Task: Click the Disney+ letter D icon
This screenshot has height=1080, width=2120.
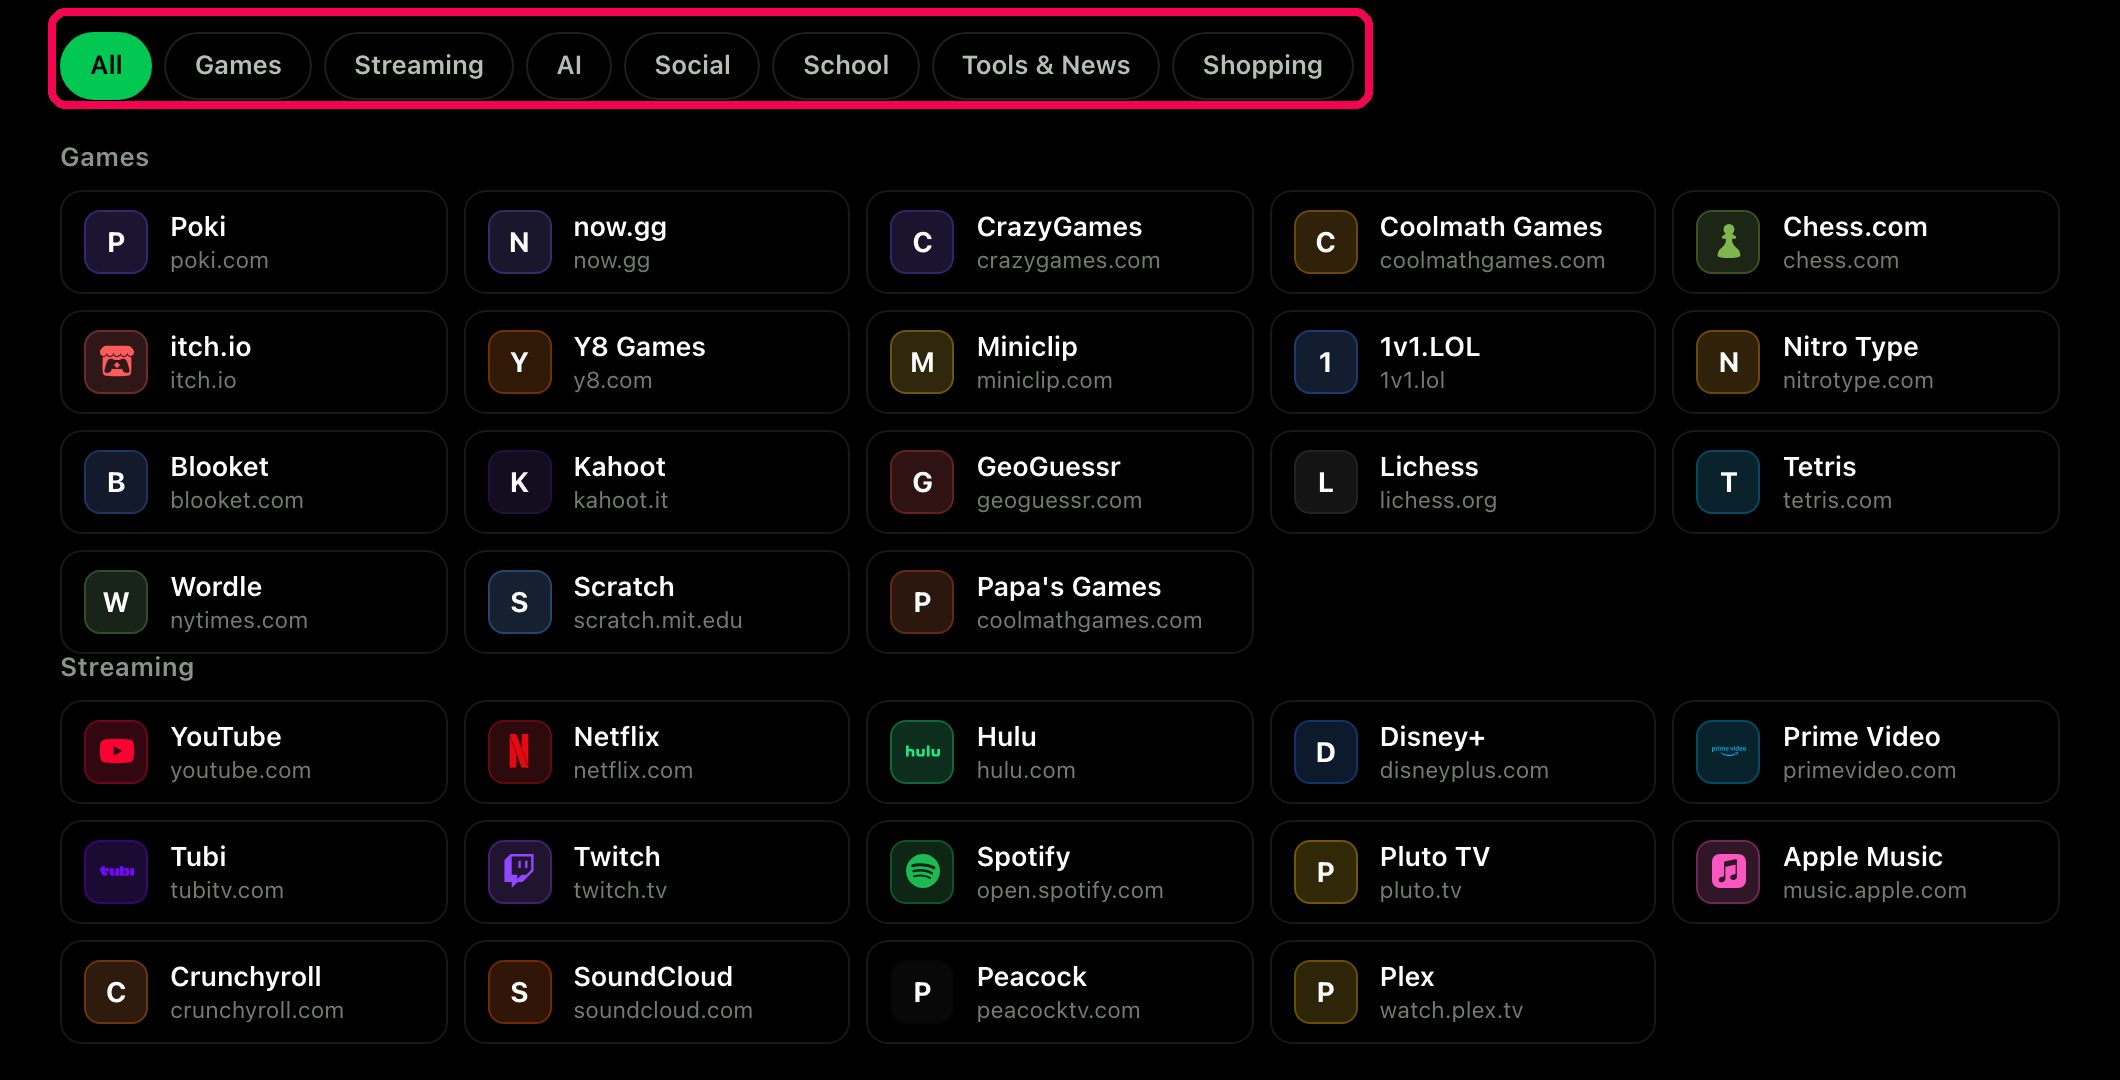Action: click(x=1325, y=752)
